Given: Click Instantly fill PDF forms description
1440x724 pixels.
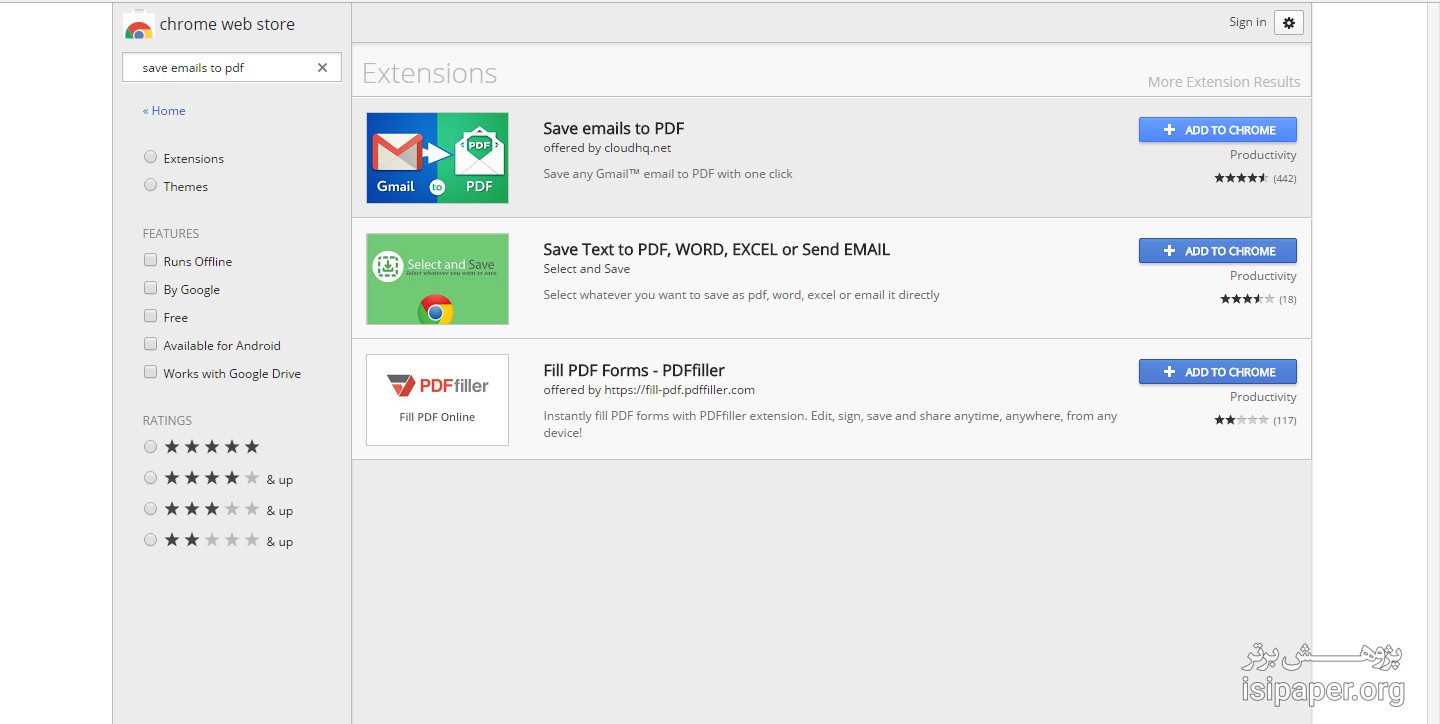Looking at the screenshot, I should (830, 424).
